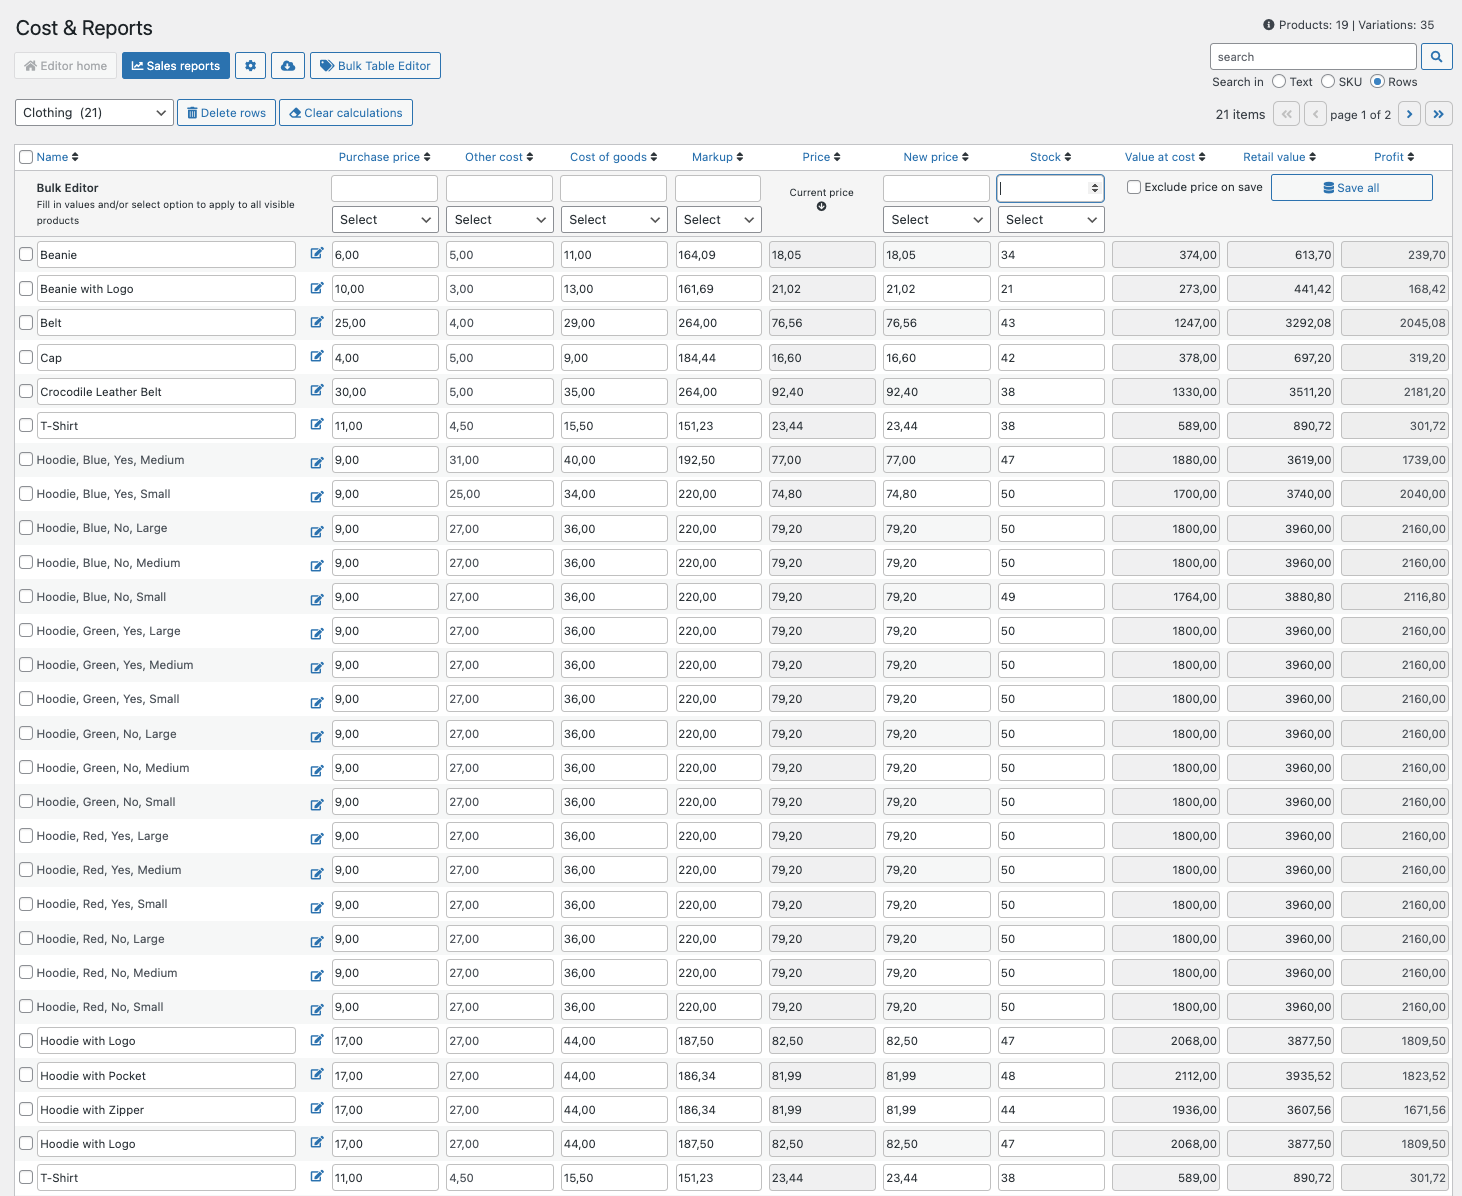1462x1196 pixels.
Task: Expand Purchase price bulk Select dropdown
Action: 384,220
